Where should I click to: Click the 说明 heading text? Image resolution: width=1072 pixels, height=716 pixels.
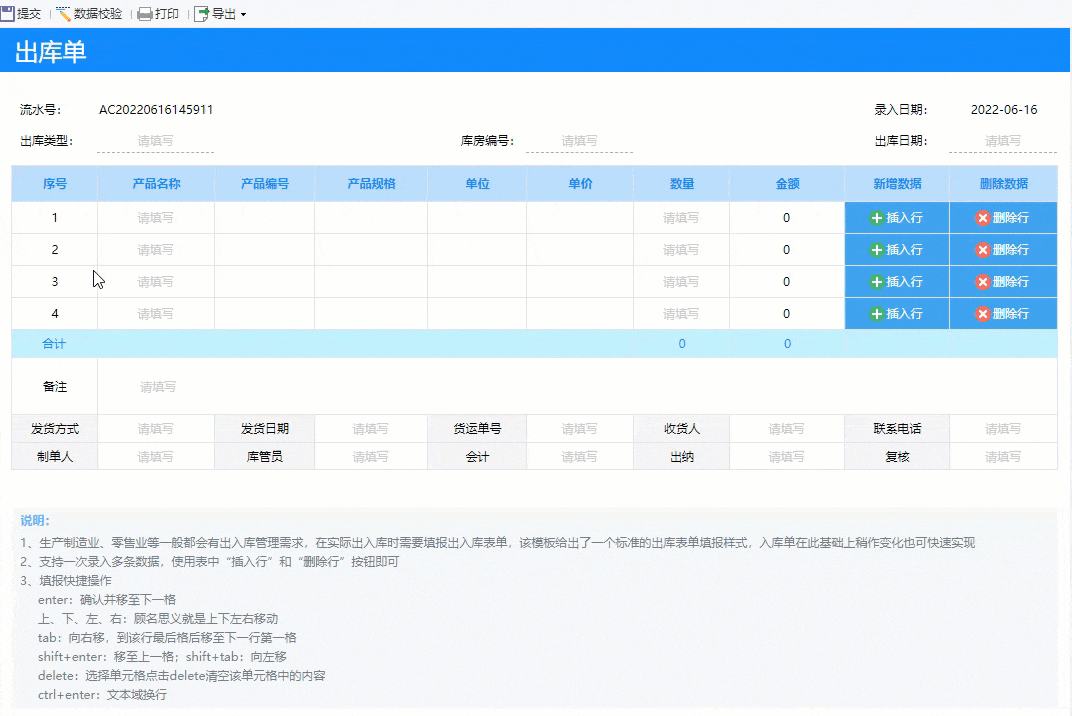35,520
